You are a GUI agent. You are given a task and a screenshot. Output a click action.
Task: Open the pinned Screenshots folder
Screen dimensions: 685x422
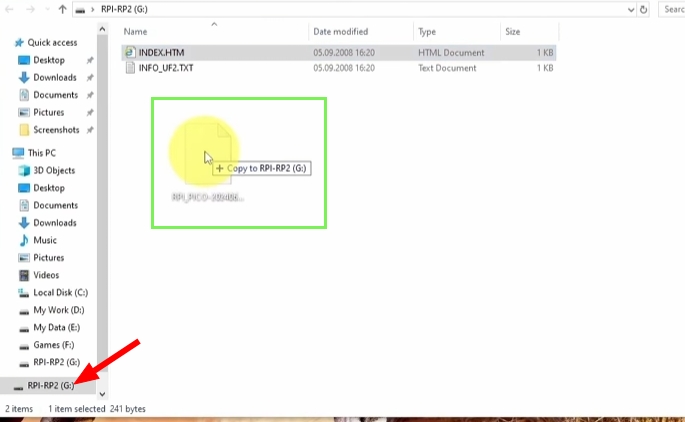tap(55, 130)
